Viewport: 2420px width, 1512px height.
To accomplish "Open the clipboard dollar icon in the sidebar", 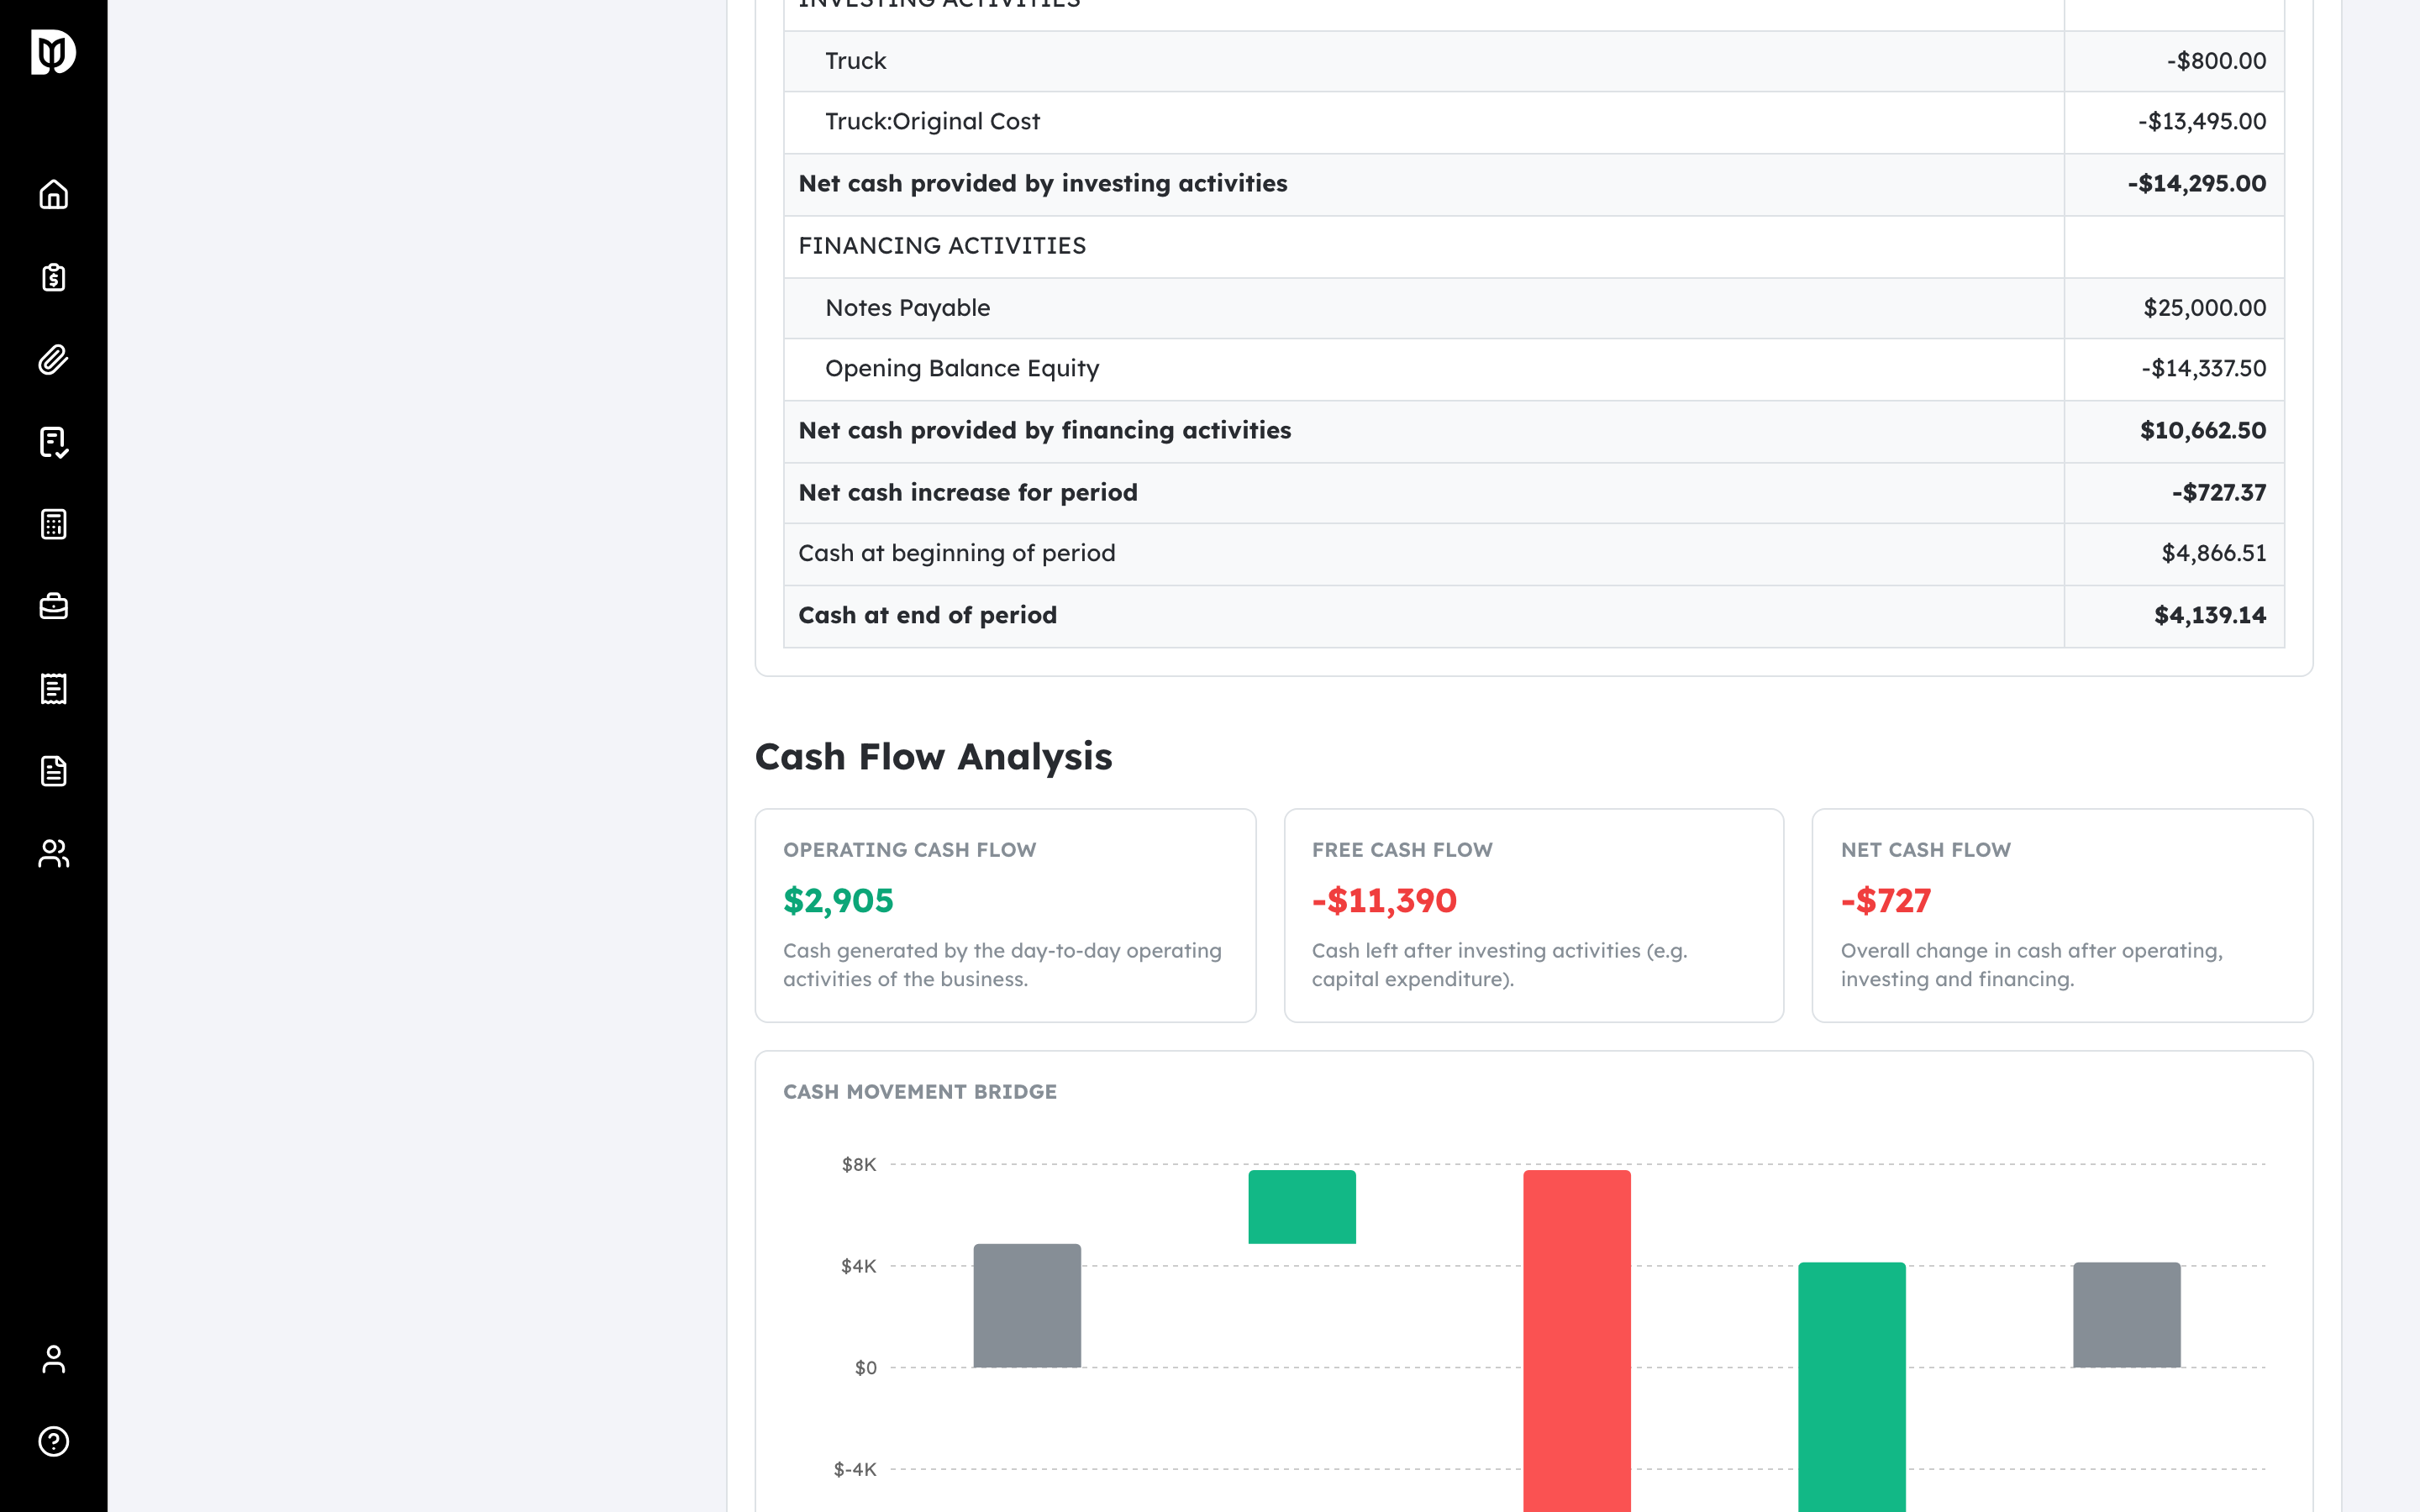I will pyautogui.click(x=53, y=277).
